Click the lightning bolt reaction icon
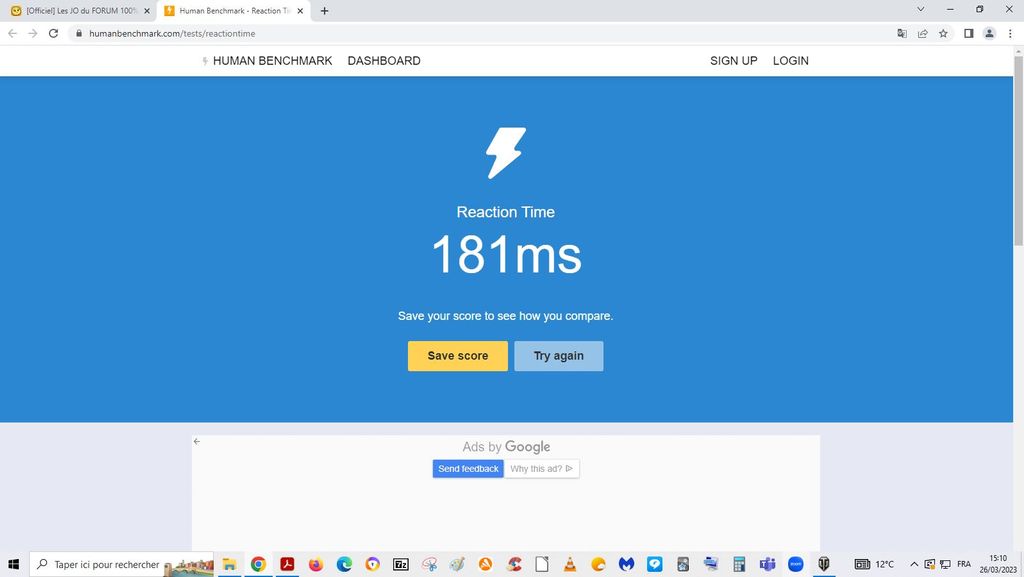 pos(505,153)
